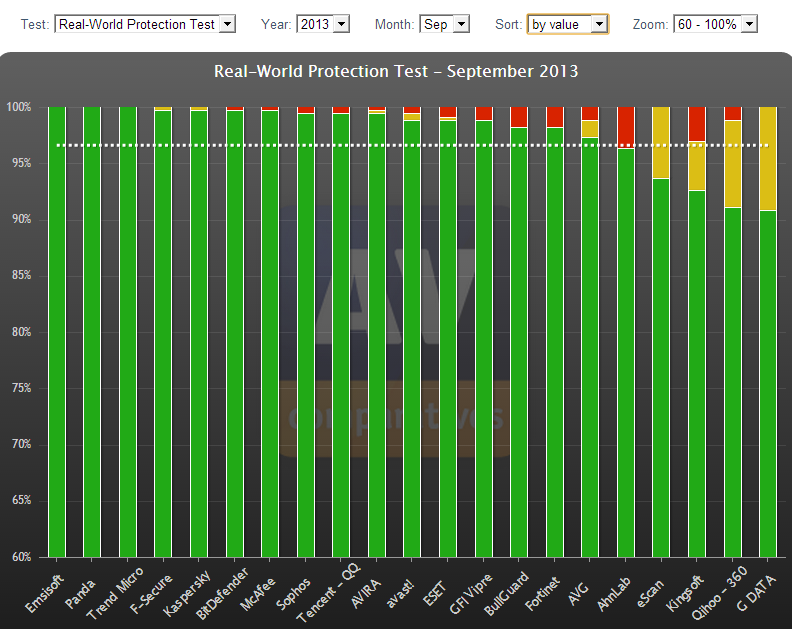Click the Tencent - QQ axis label
Viewport: 792px width, 629px height.
tap(328, 593)
